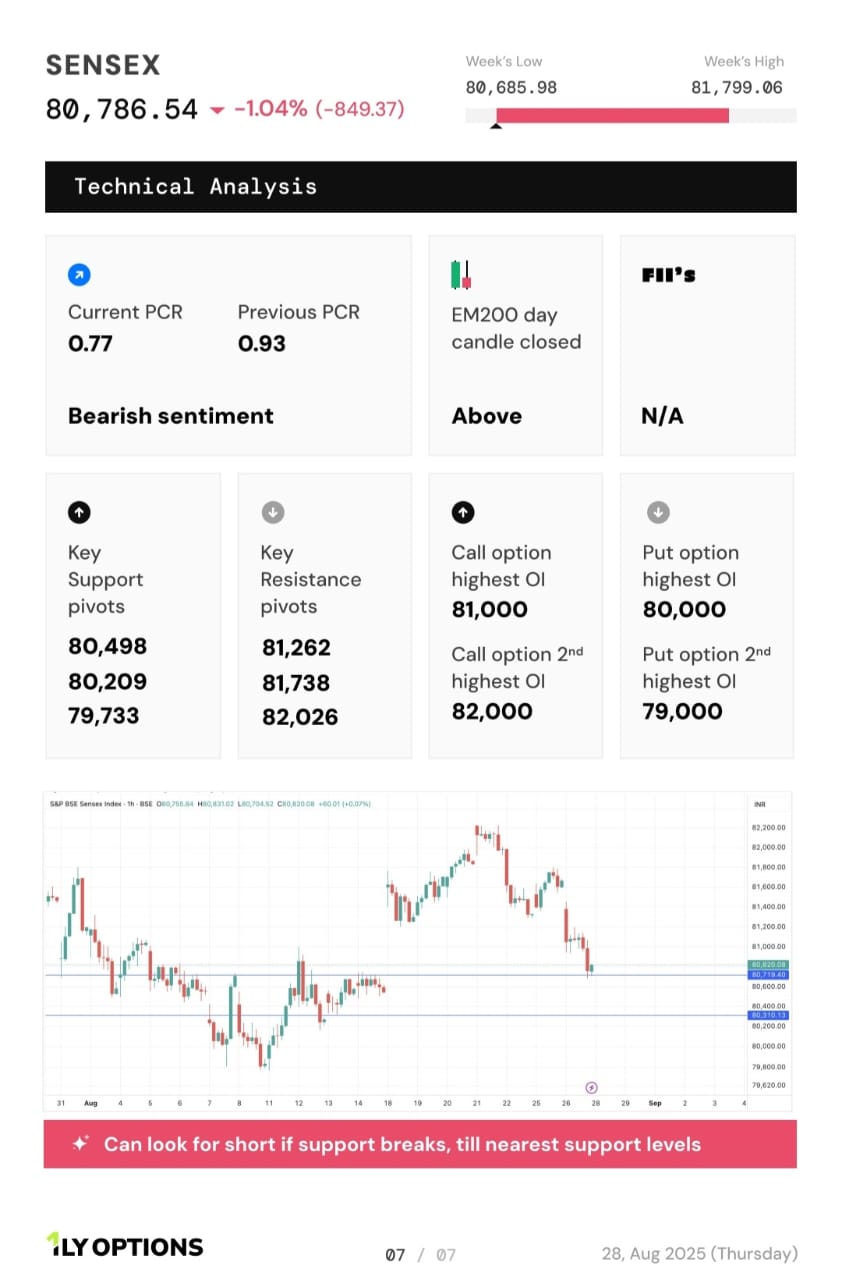
Task: Click the gray down-arrow icon above Key Resistance pivots
Action: [272, 512]
